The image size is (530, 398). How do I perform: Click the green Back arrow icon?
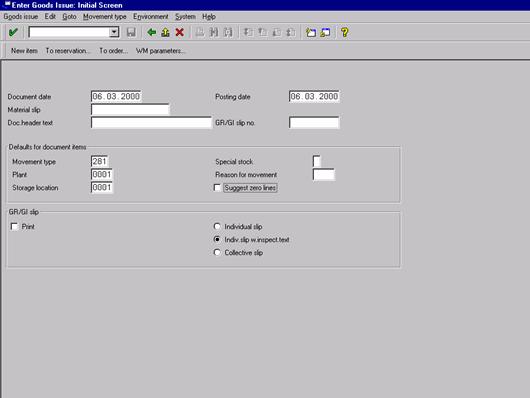coord(151,32)
